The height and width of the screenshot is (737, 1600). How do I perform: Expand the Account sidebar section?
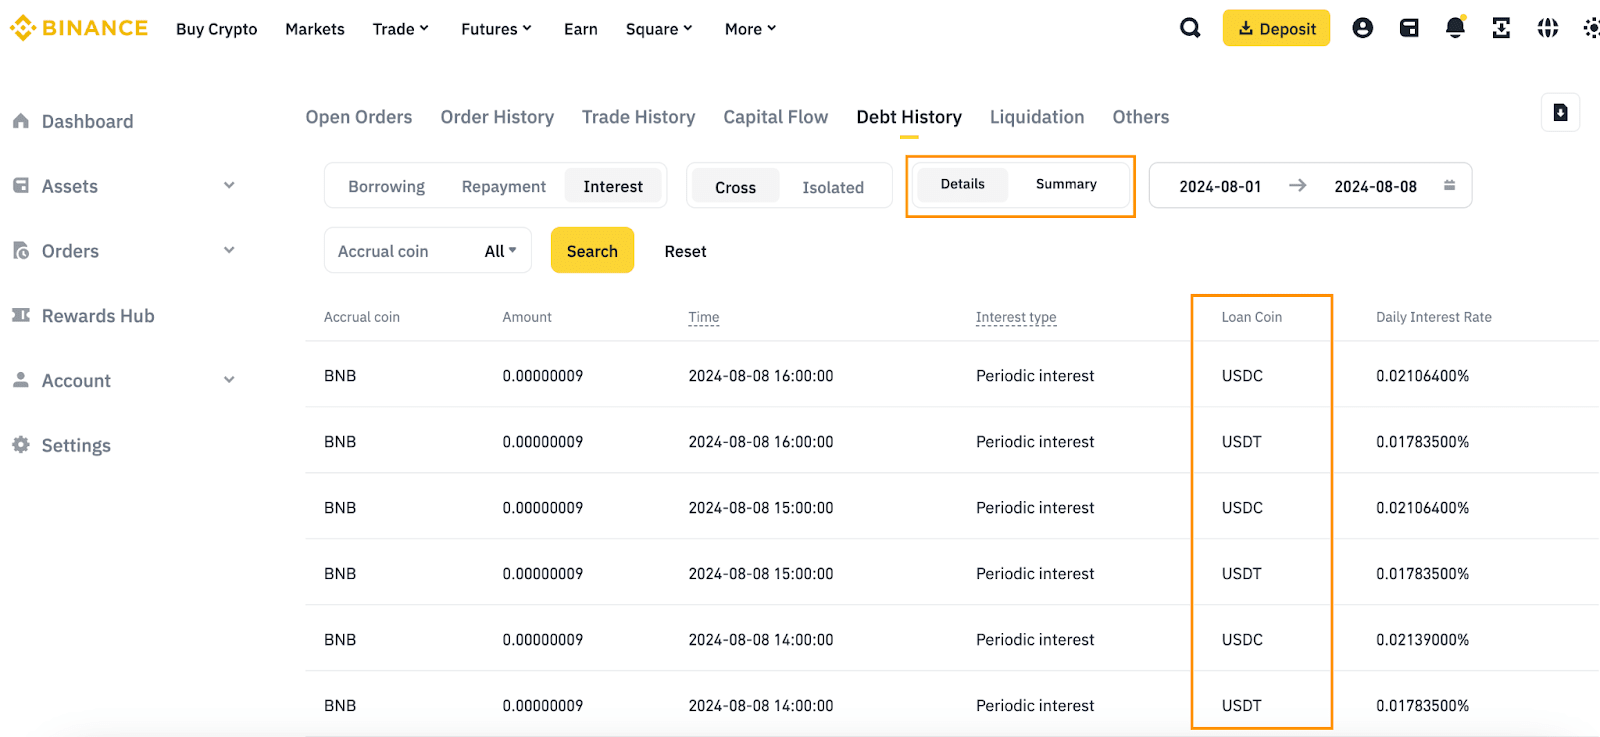point(229,379)
